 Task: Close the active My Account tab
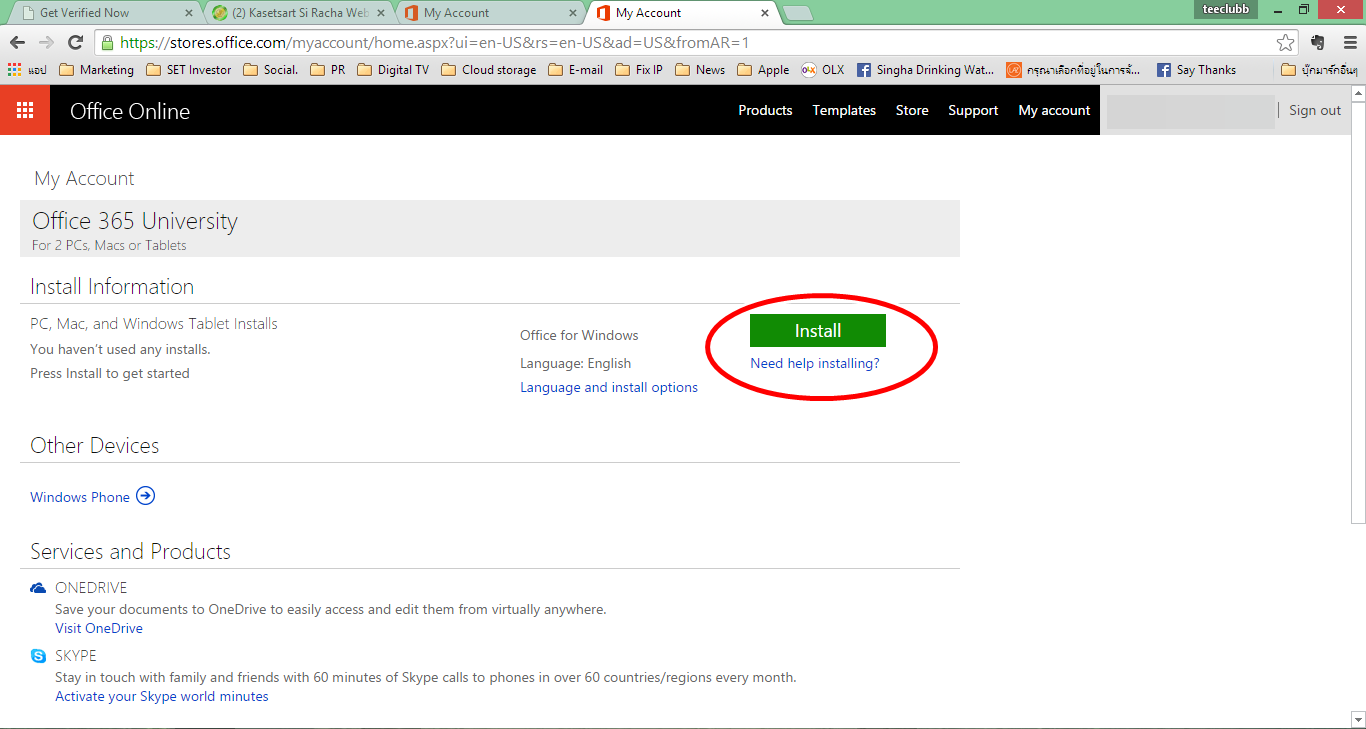pos(765,13)
